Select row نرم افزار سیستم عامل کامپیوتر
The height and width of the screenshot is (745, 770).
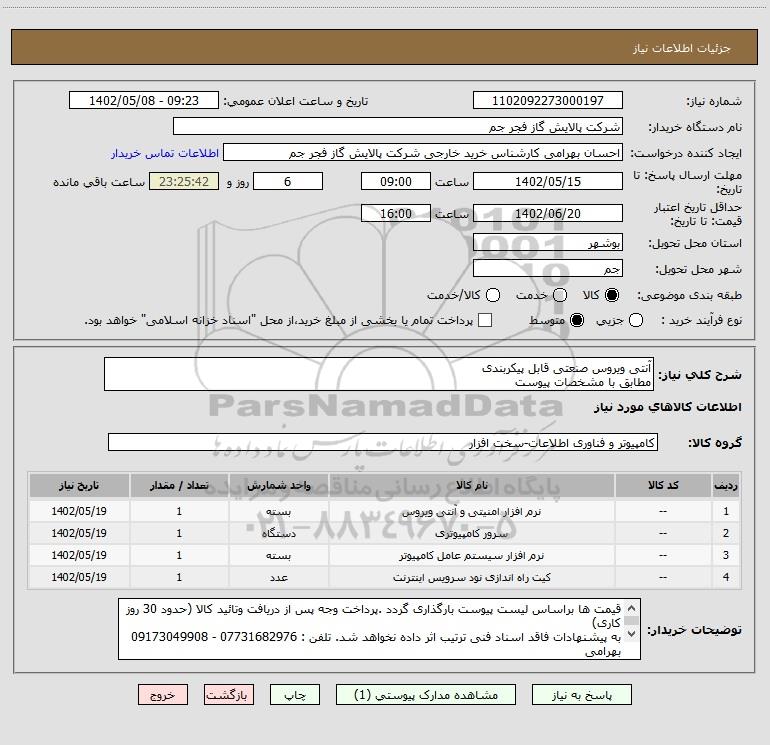[385, 555]
